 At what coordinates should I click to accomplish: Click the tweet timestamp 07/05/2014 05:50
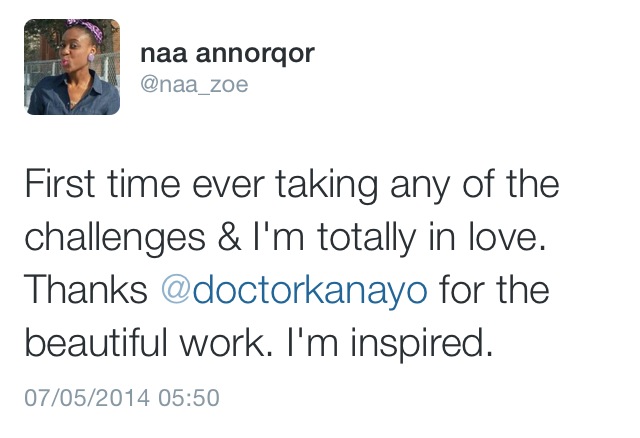click(x=121, y=397)
